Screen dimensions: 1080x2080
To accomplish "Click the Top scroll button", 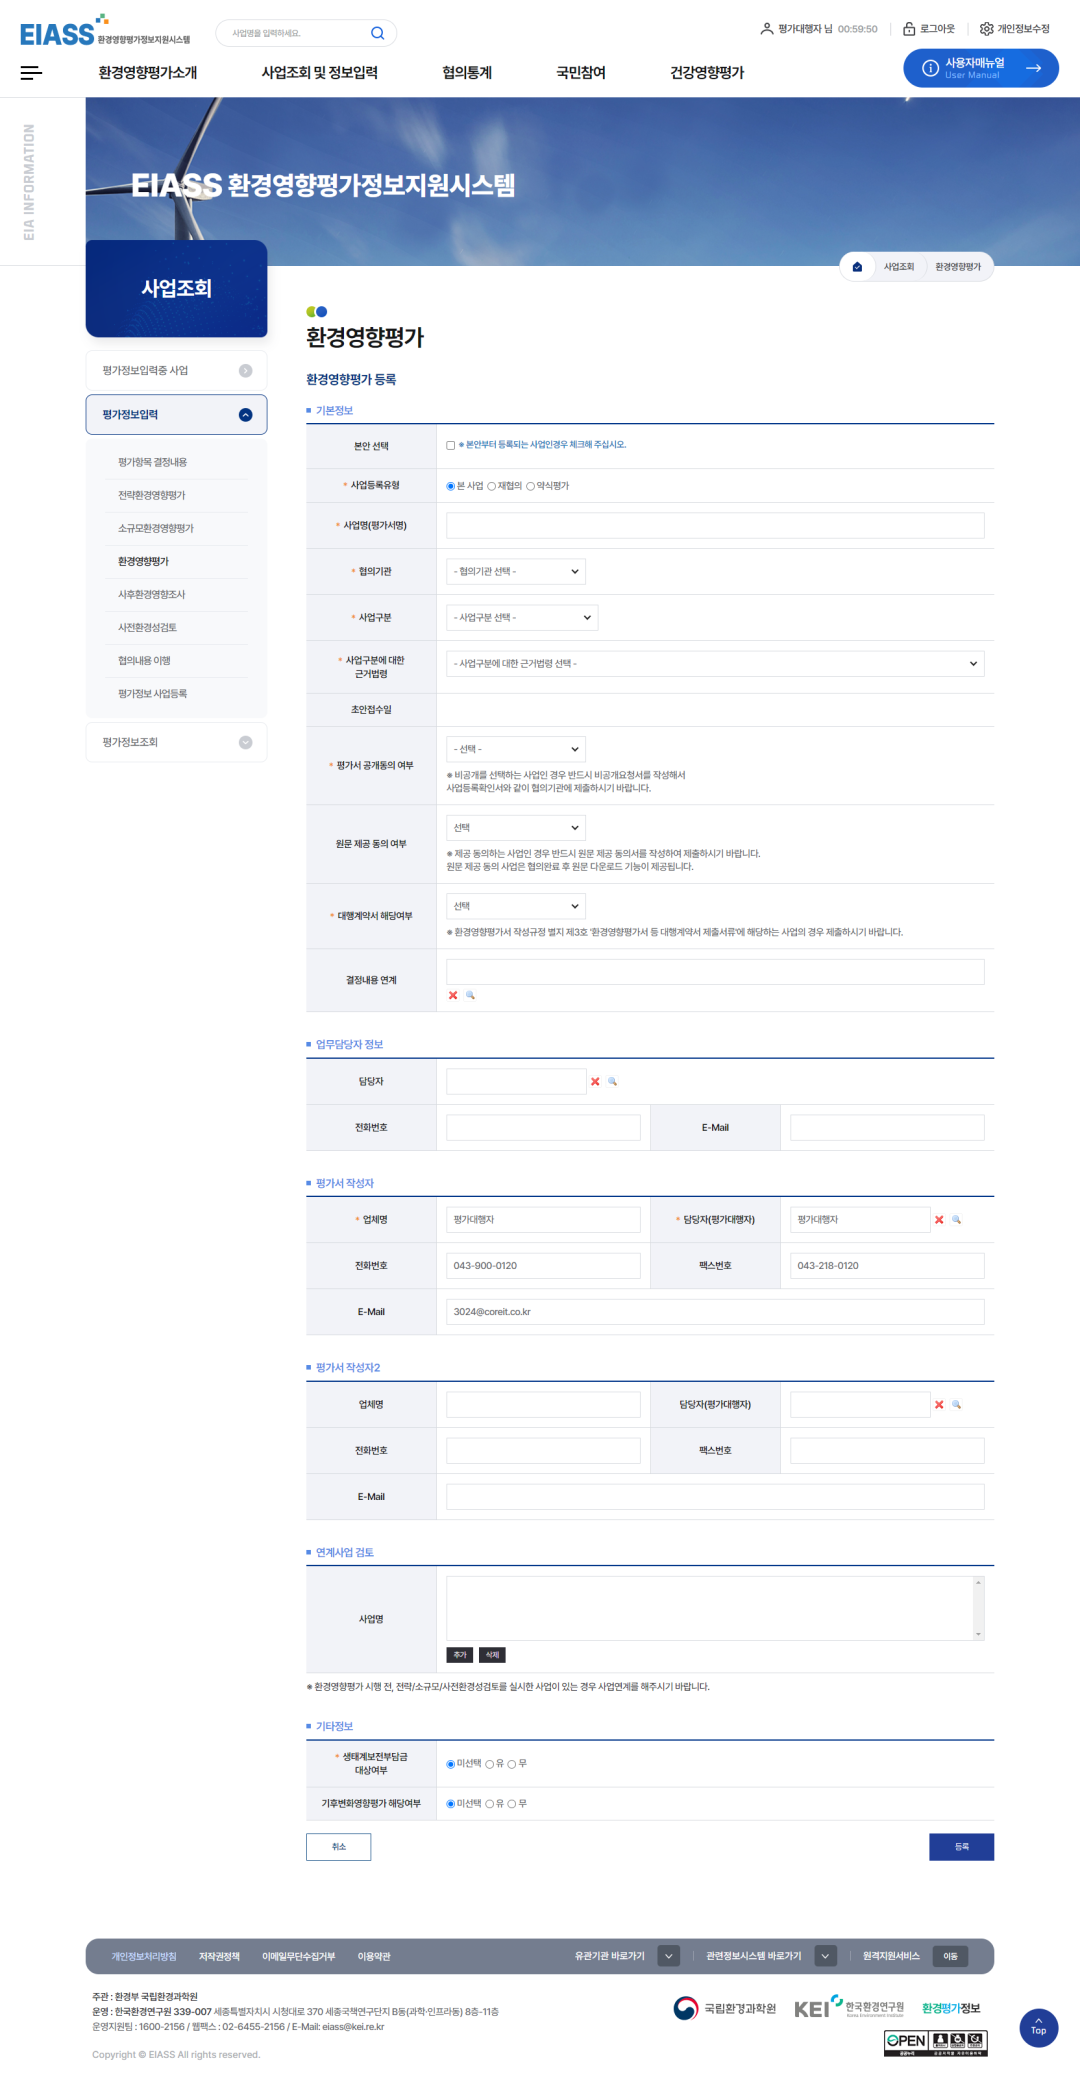I will tap(1038, 2028).
